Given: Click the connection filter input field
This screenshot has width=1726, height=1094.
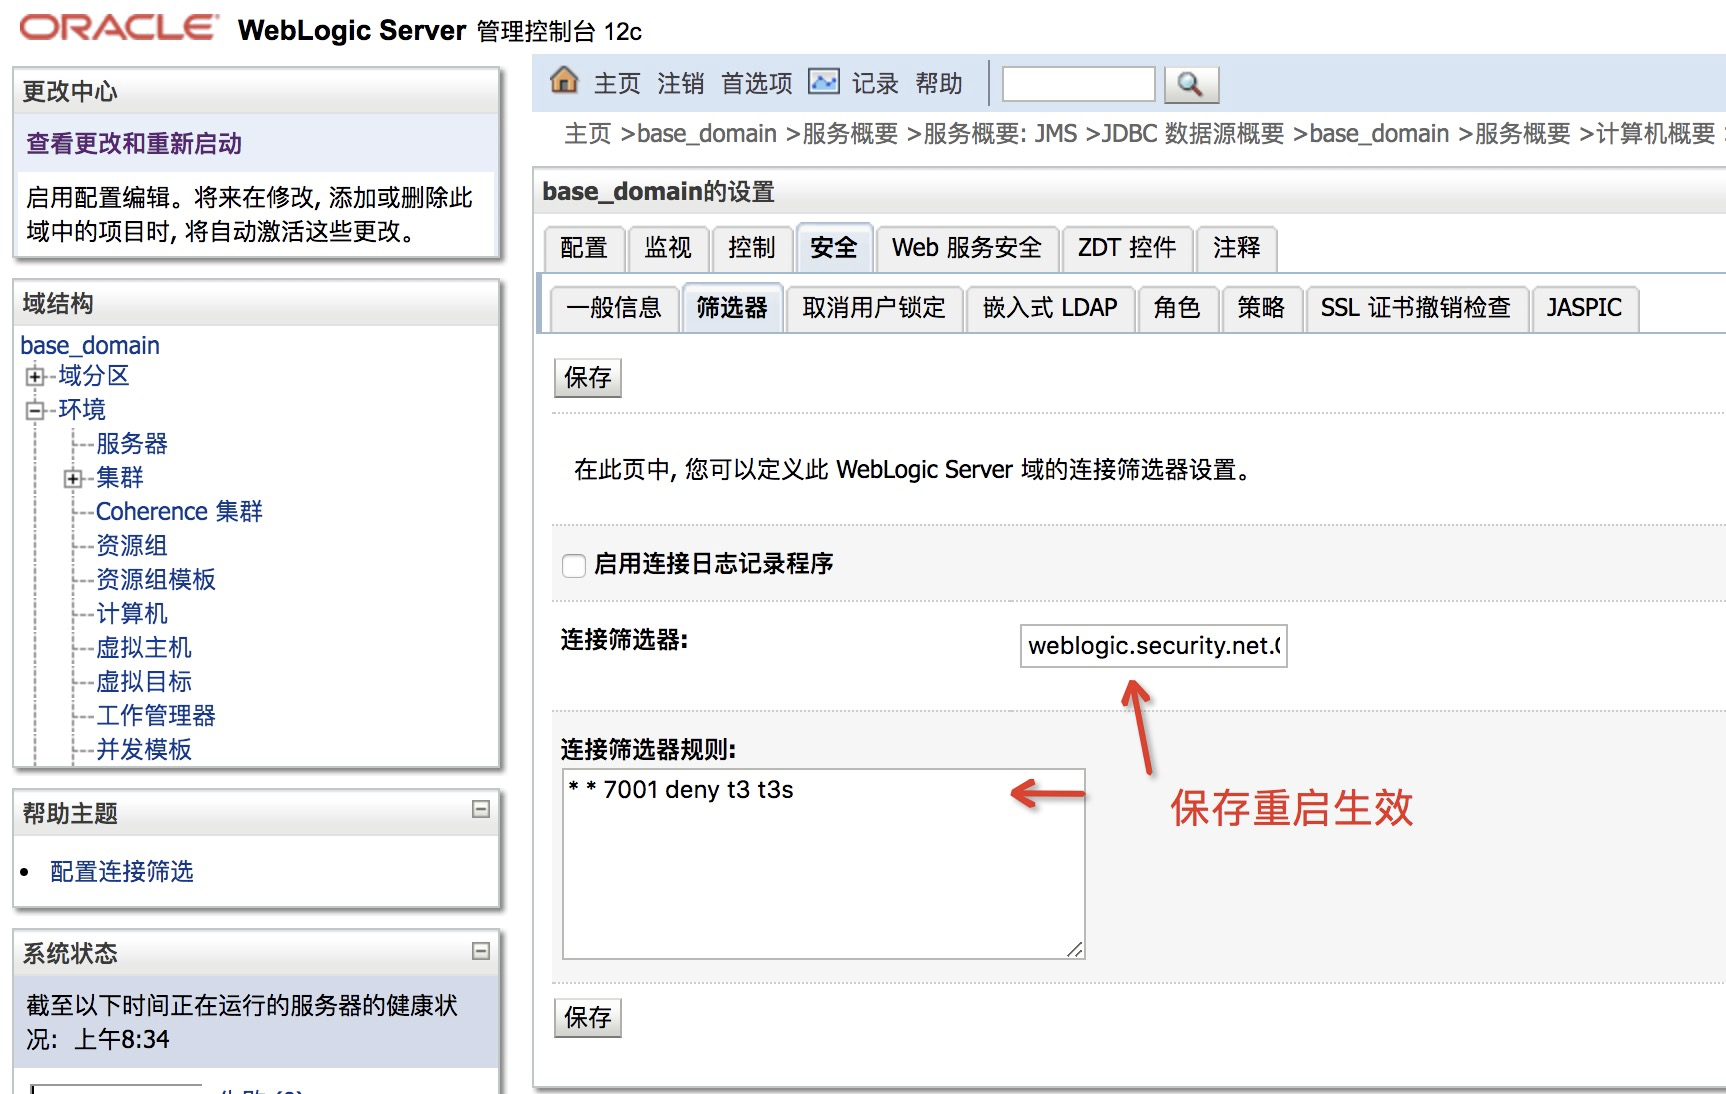Looking at the screenshot, I should click(1153, 646).
